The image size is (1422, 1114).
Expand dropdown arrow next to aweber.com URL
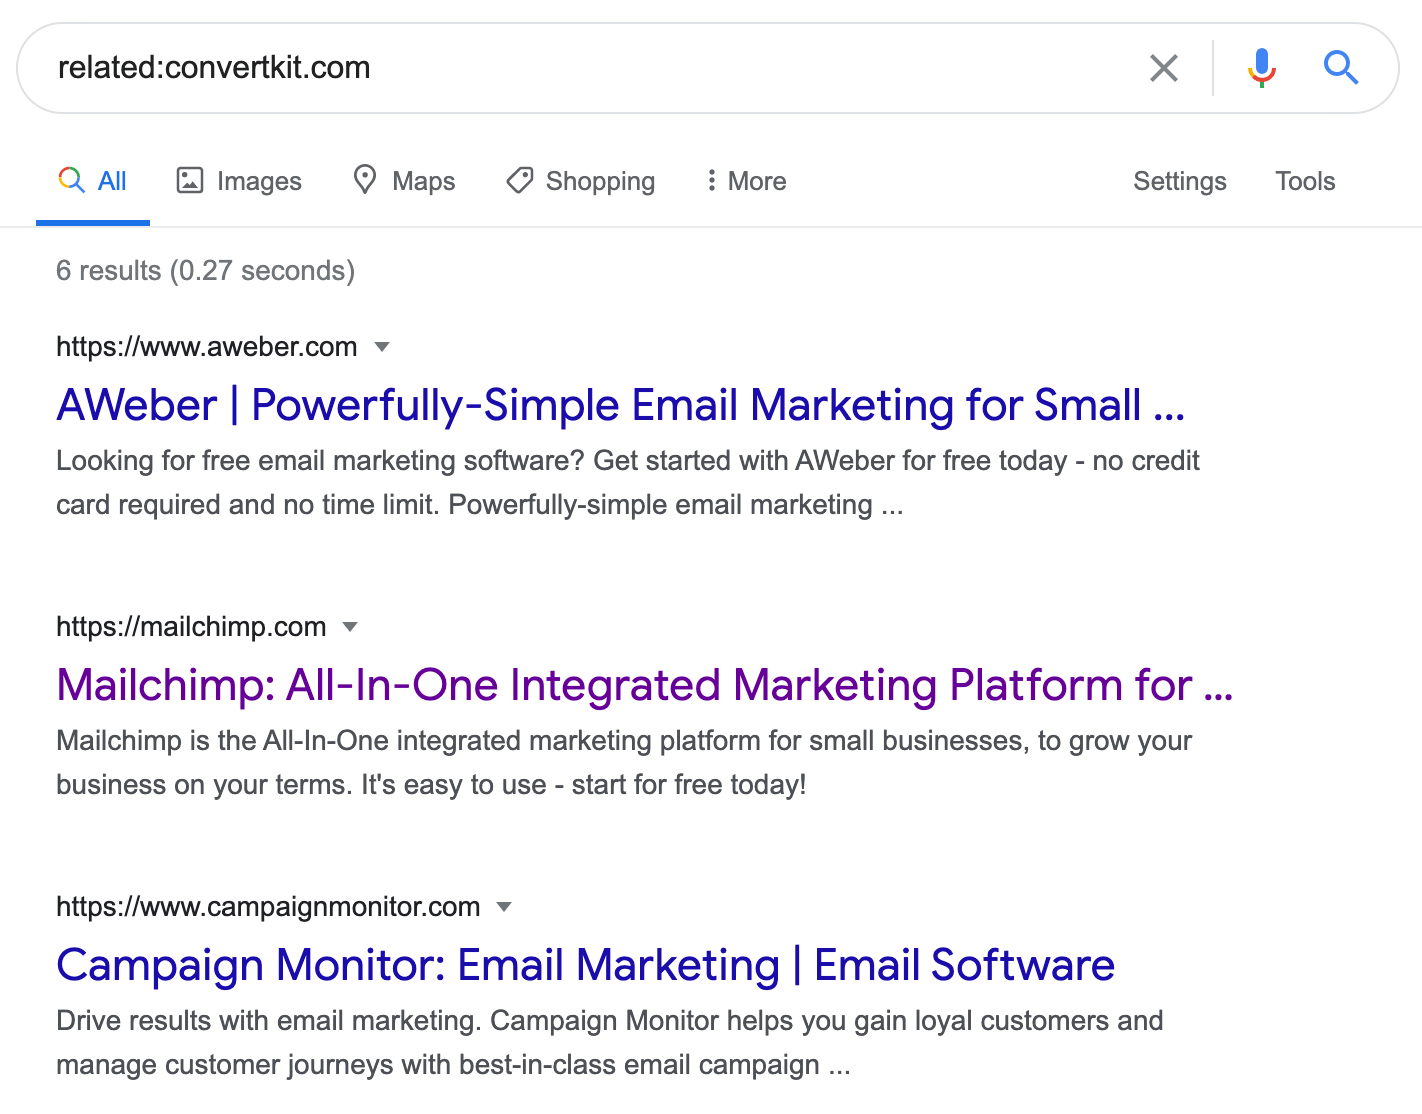(x=382, y=347)
